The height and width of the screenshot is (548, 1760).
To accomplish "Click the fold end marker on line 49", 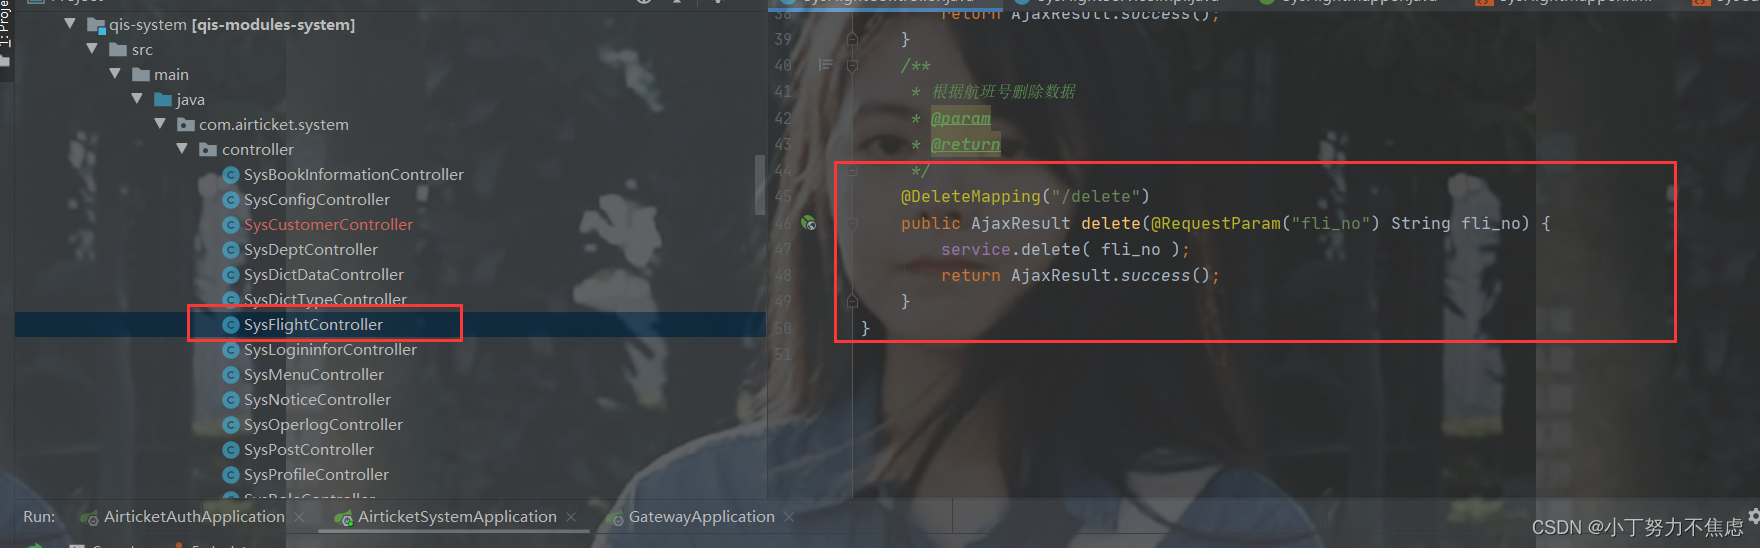I will (852, 301).
